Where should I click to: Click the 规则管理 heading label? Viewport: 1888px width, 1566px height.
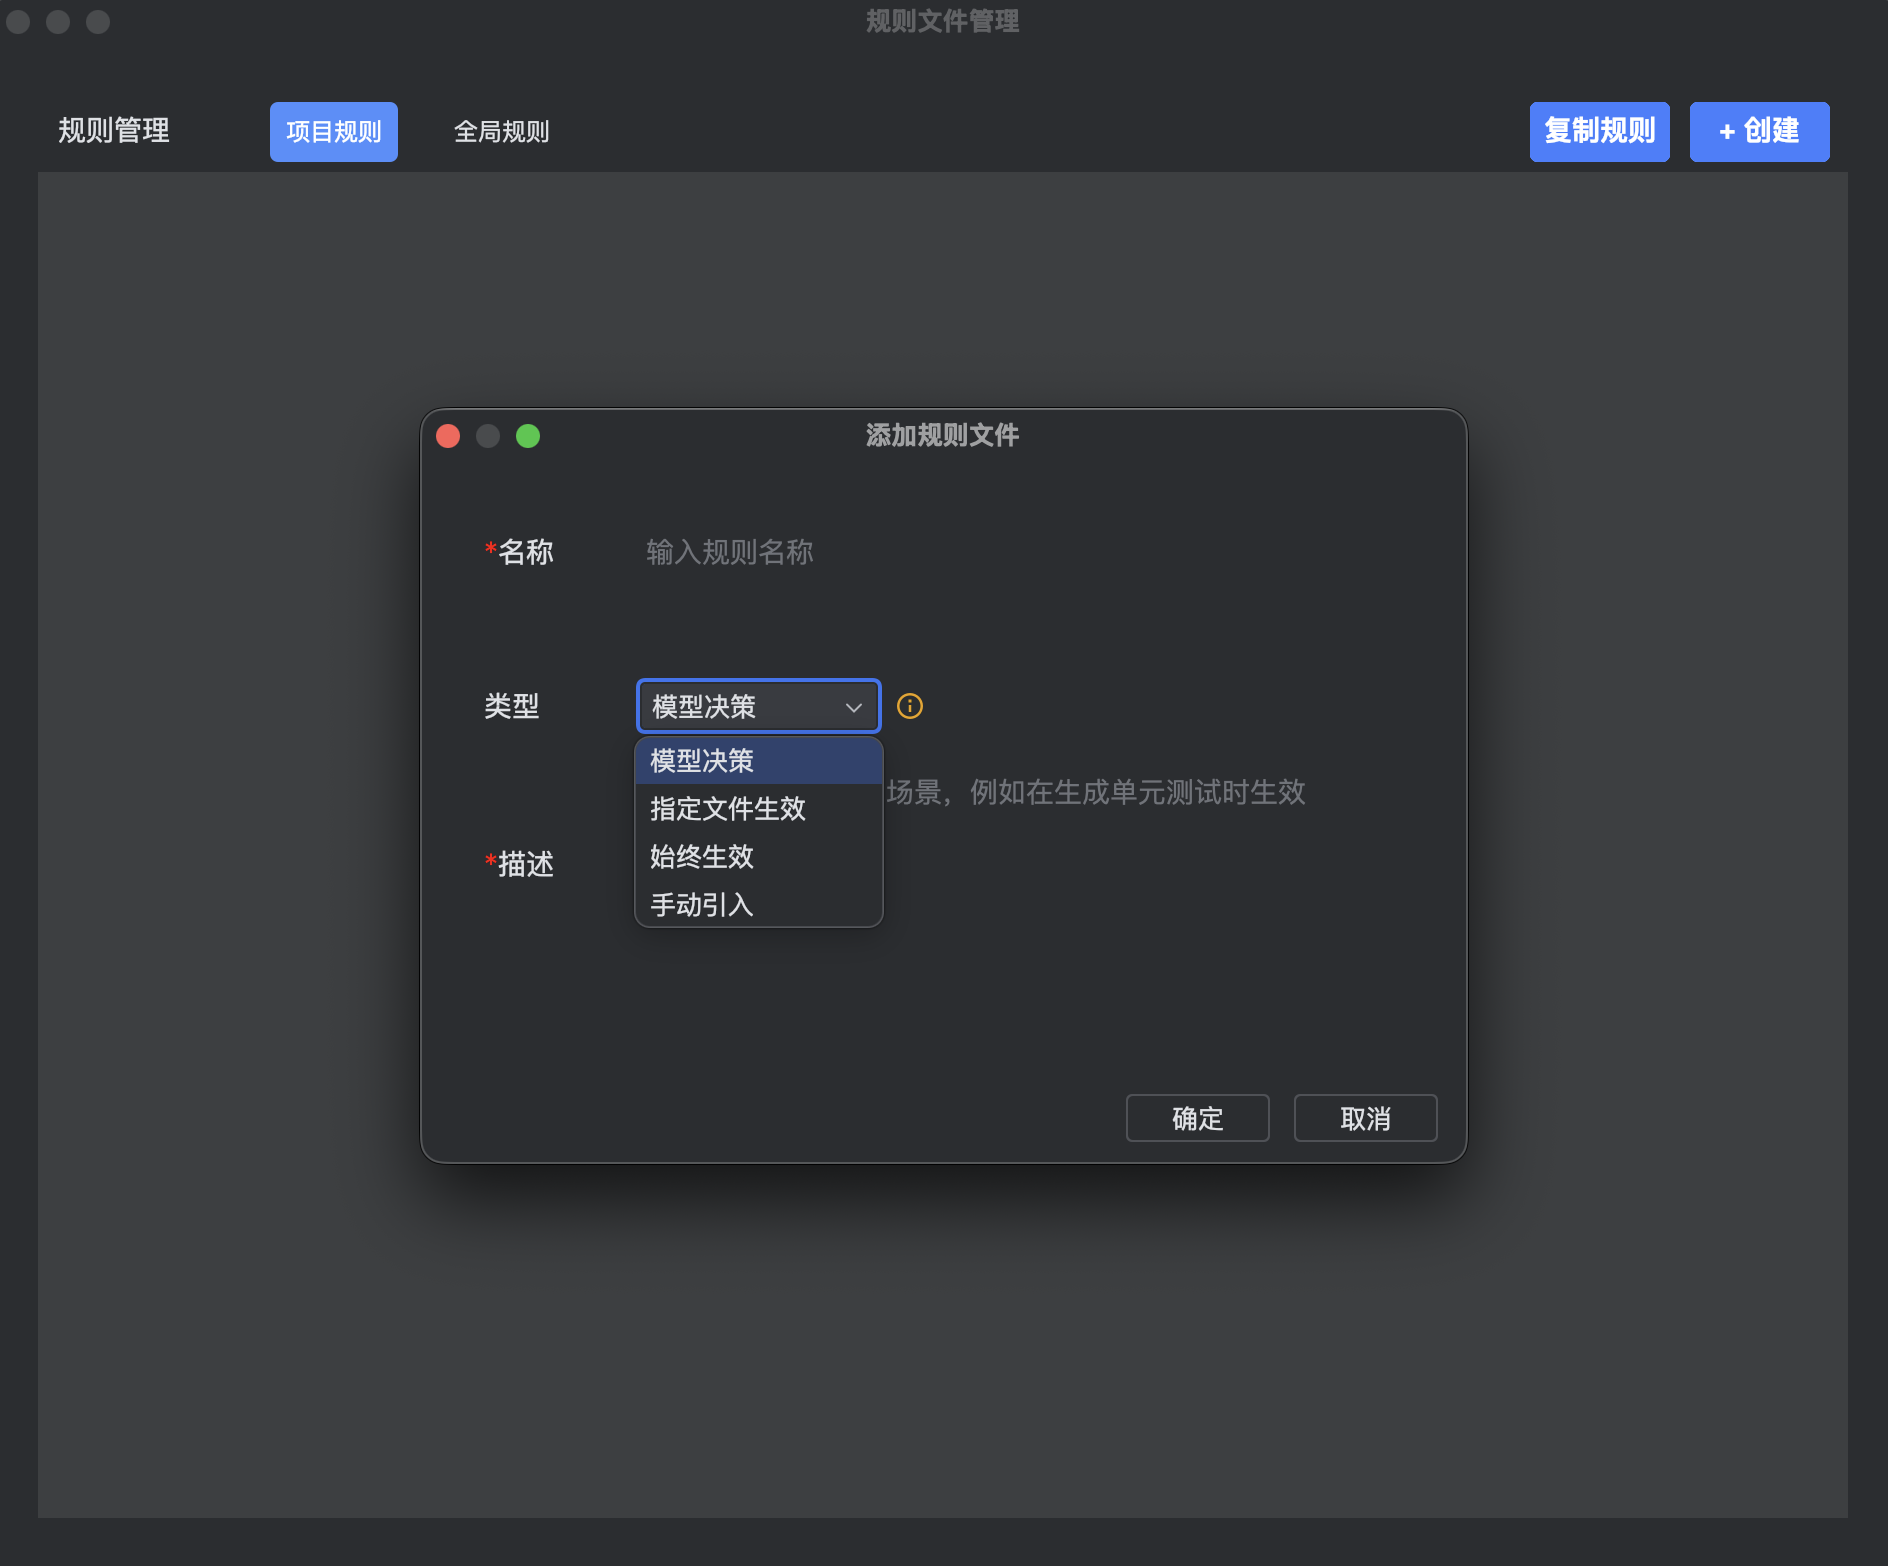[114, 131]
